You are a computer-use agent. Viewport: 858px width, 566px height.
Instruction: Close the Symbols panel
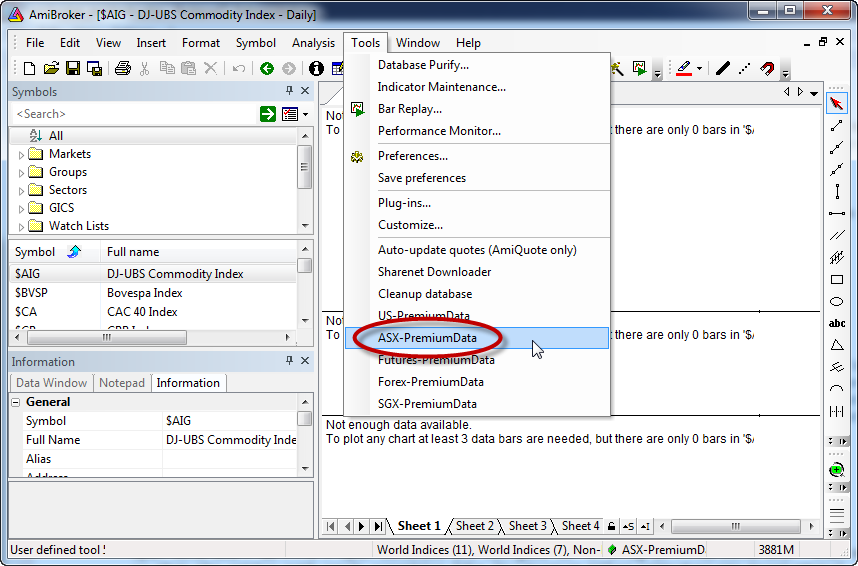(305, 91)
